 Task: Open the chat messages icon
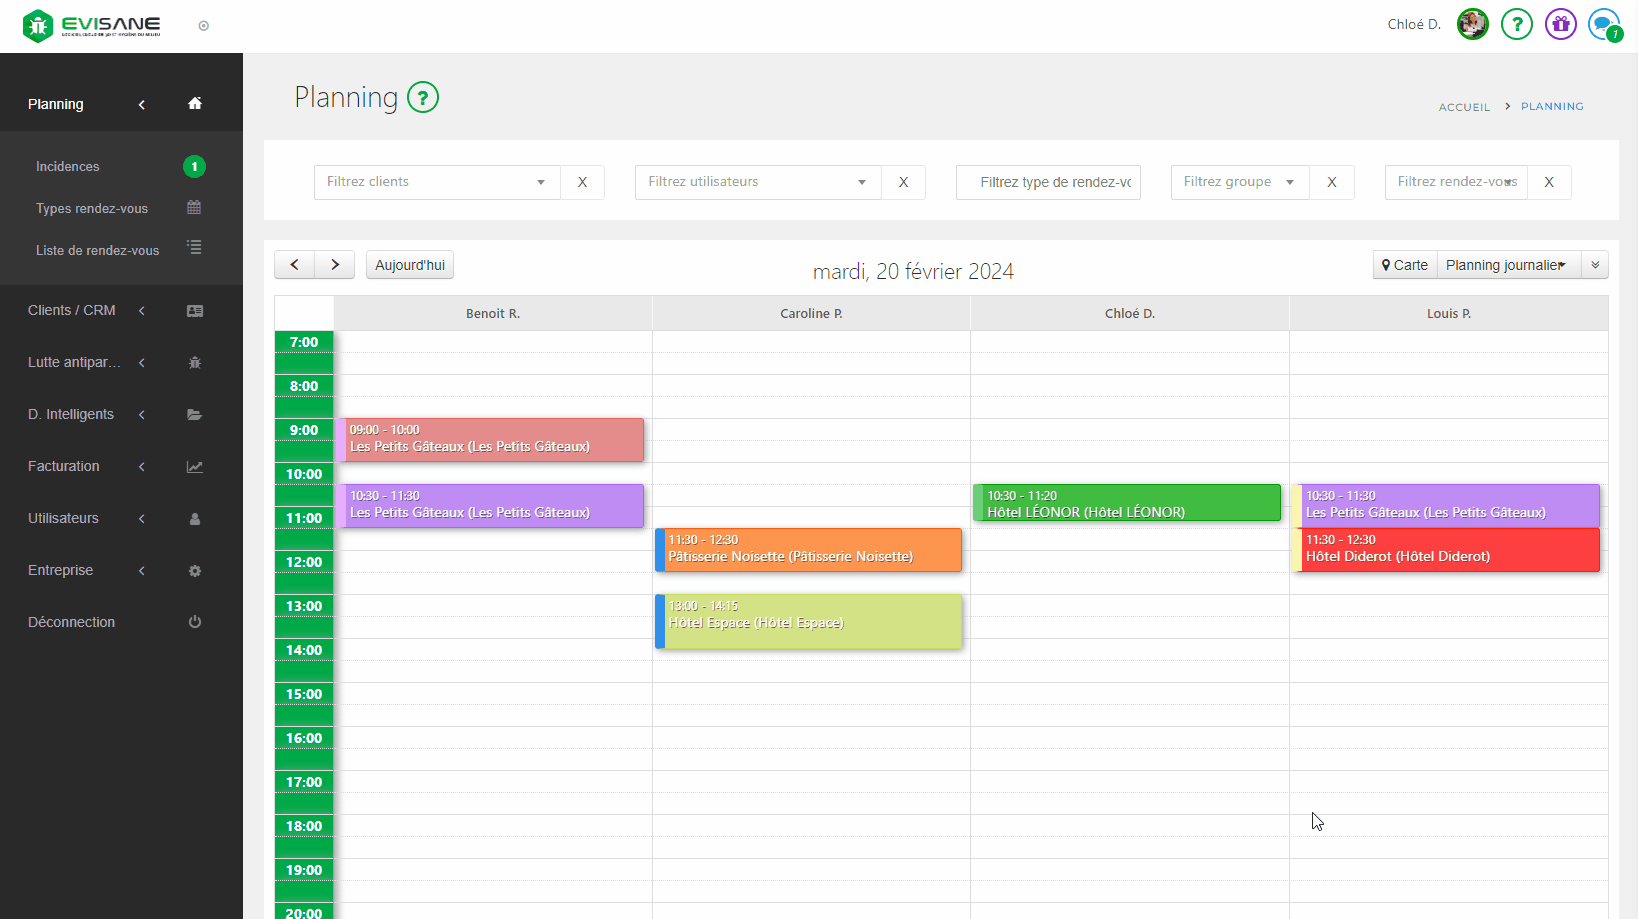(1603, 24)
